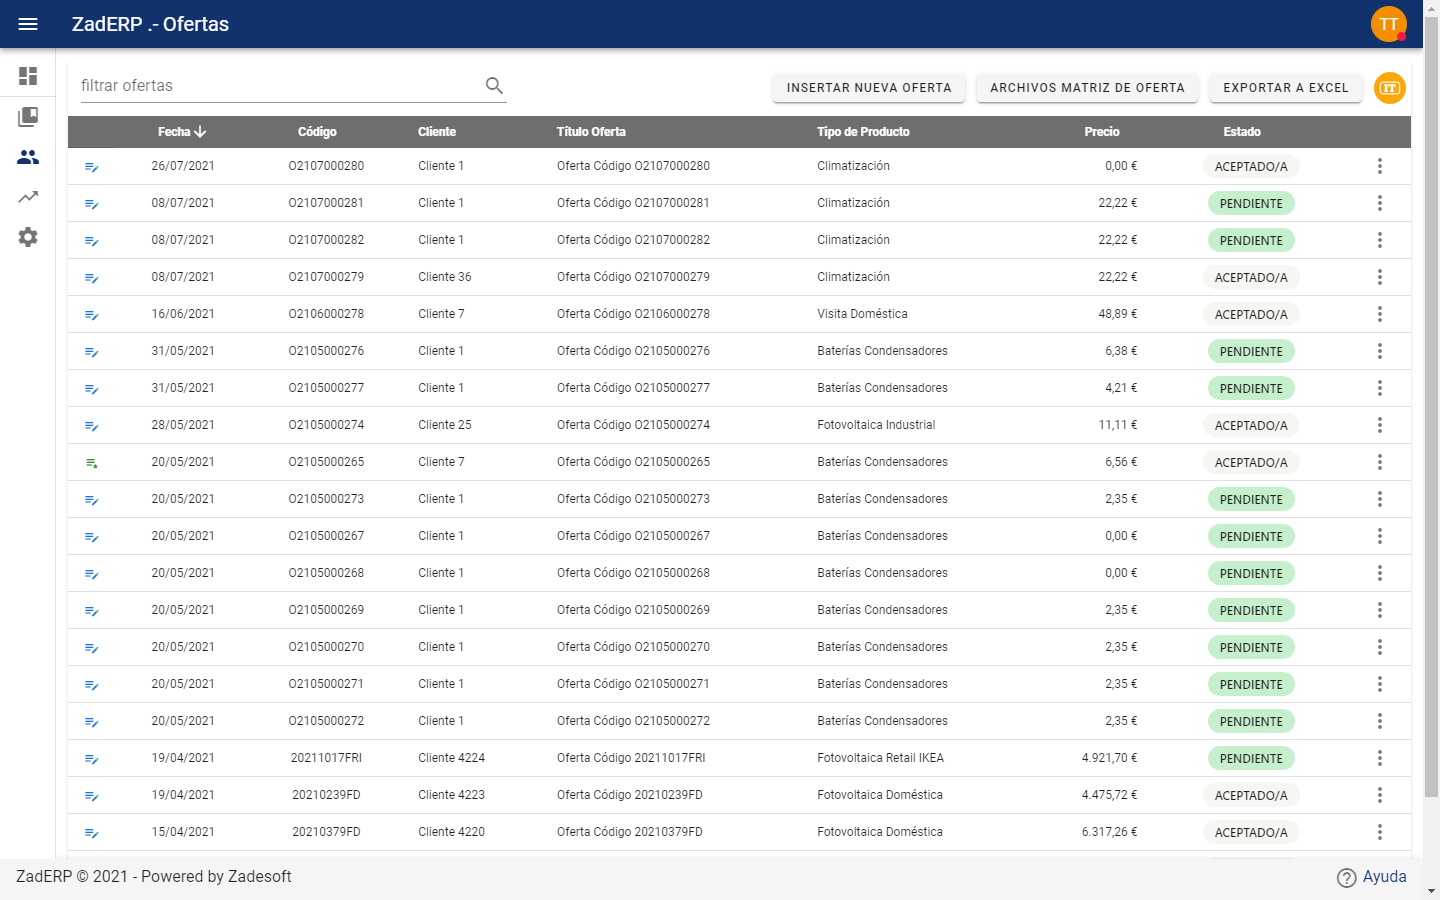1440x900 pixels.
Task: Click green list icon for offer O2105000265
Action: click(91, 463)
